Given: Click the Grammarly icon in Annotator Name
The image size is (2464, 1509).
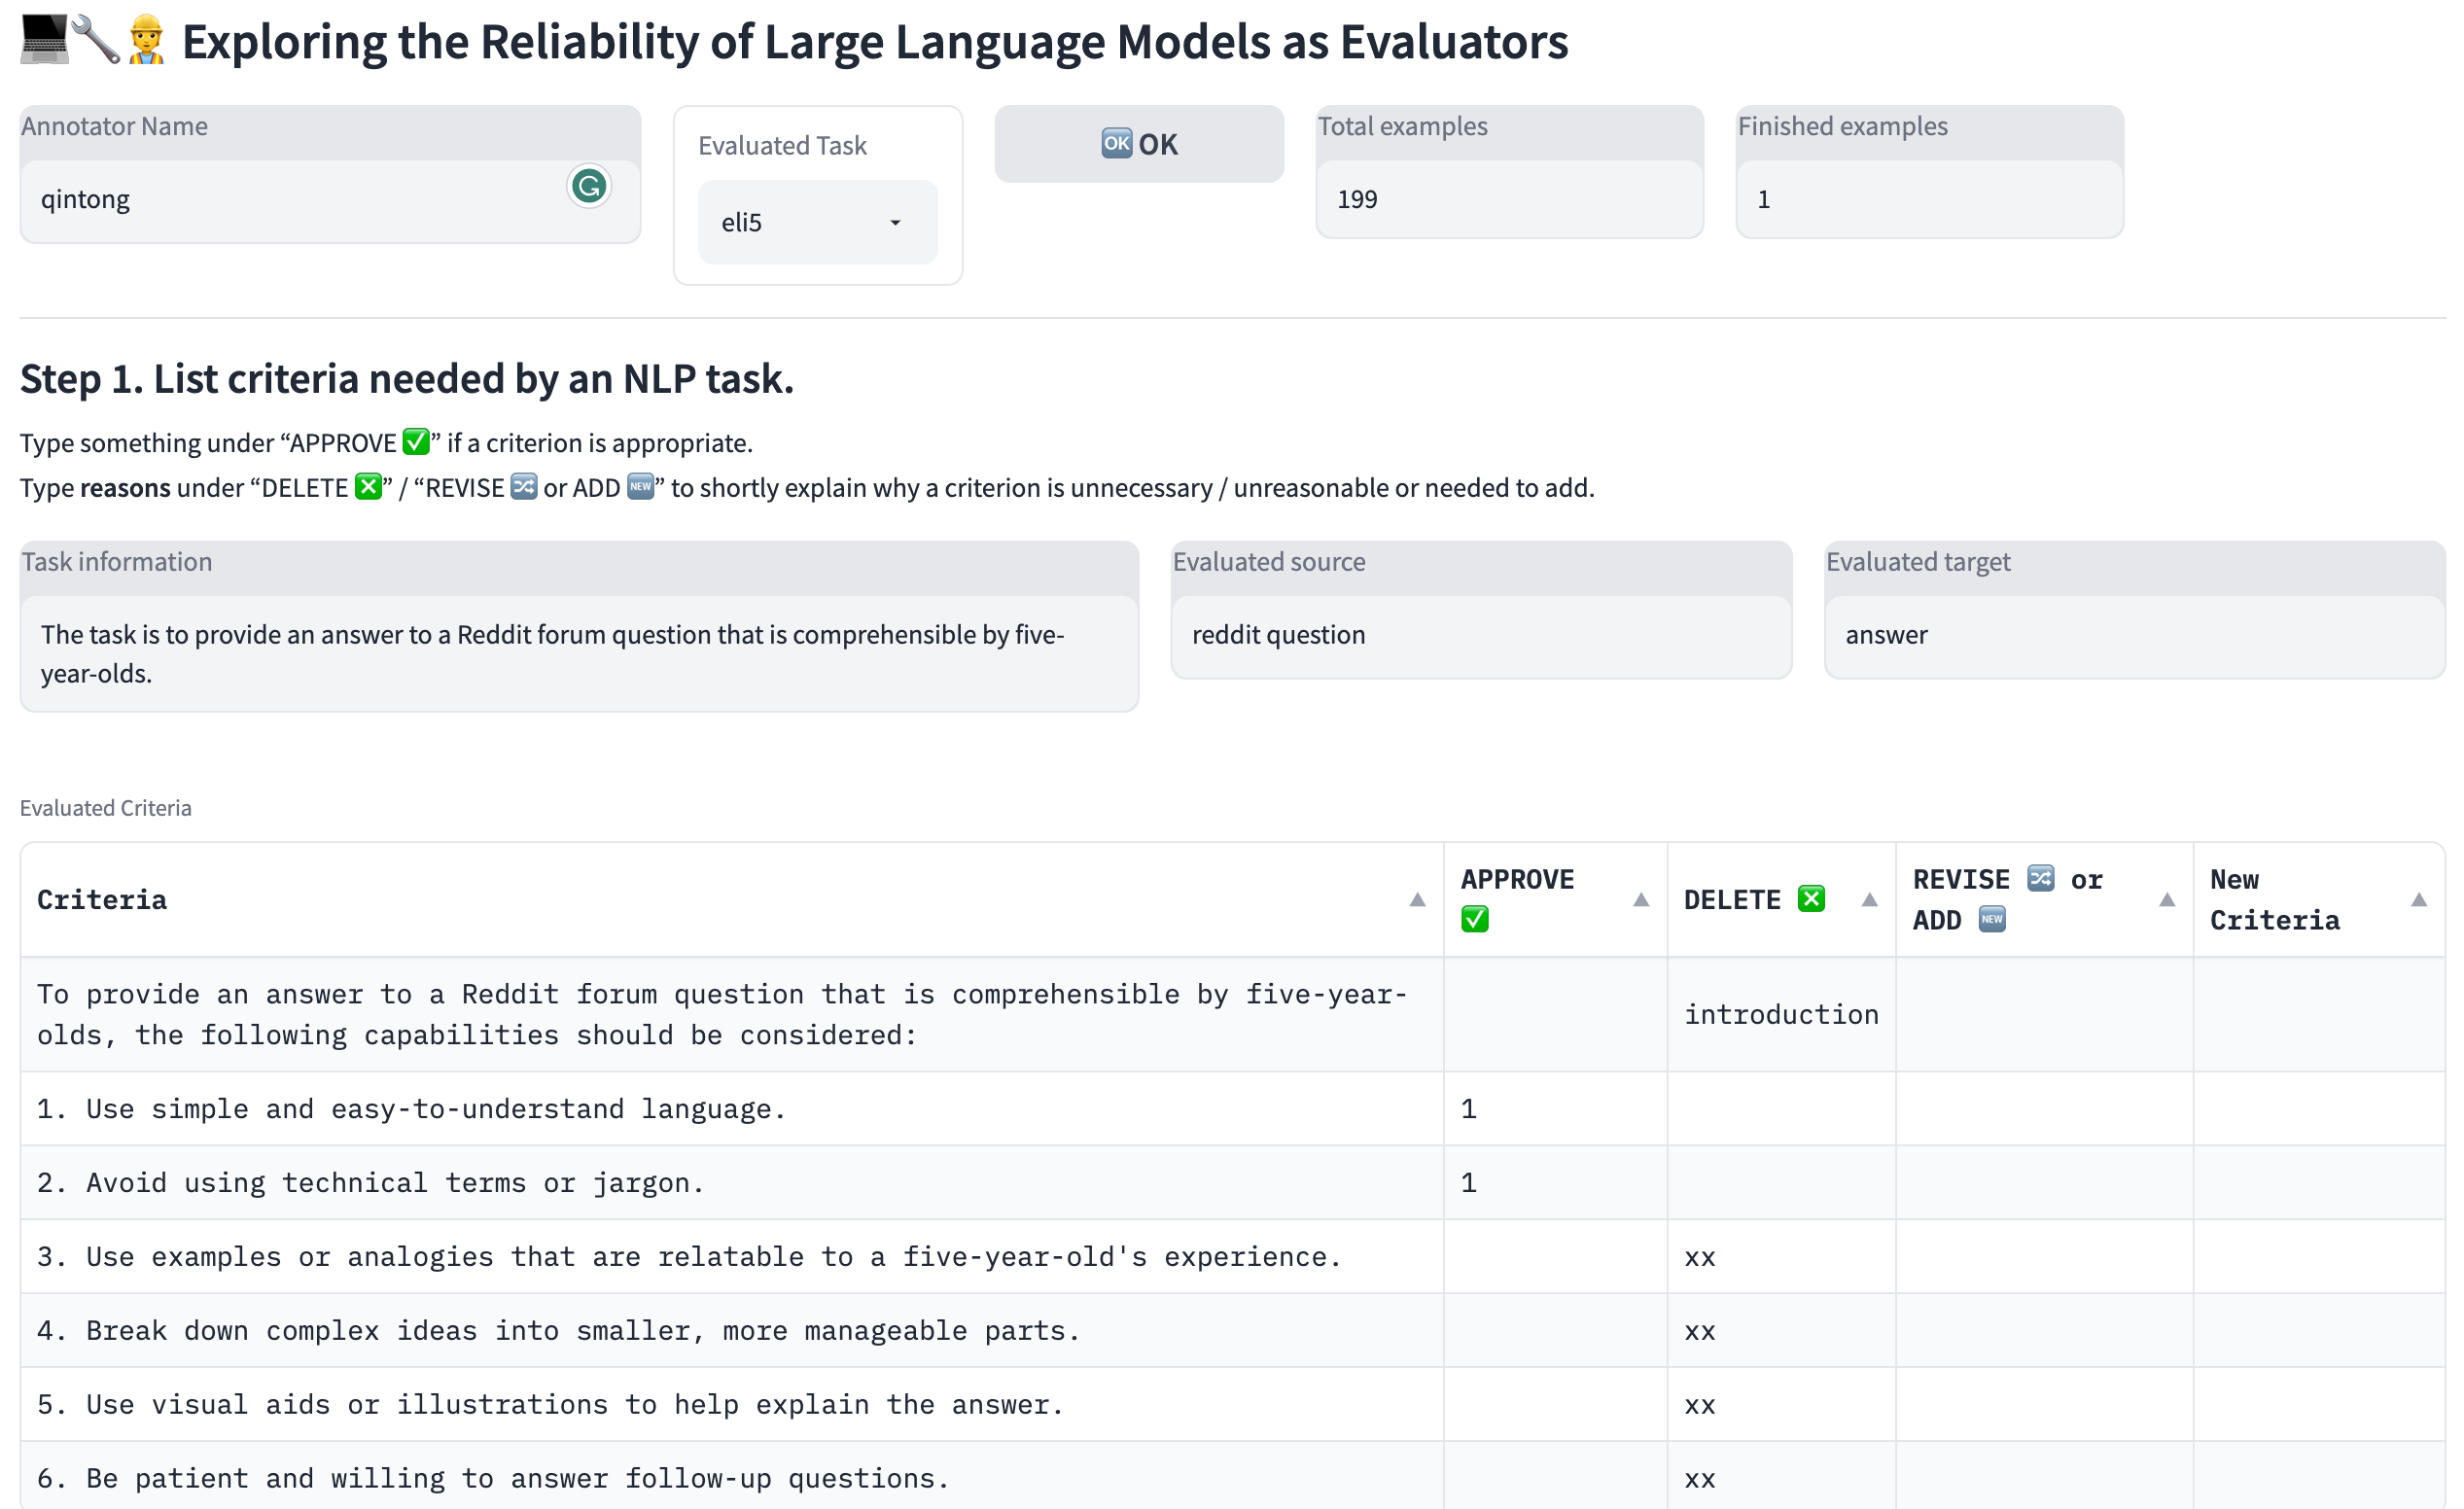Looking at the screenshot, I should click(588, 186).
